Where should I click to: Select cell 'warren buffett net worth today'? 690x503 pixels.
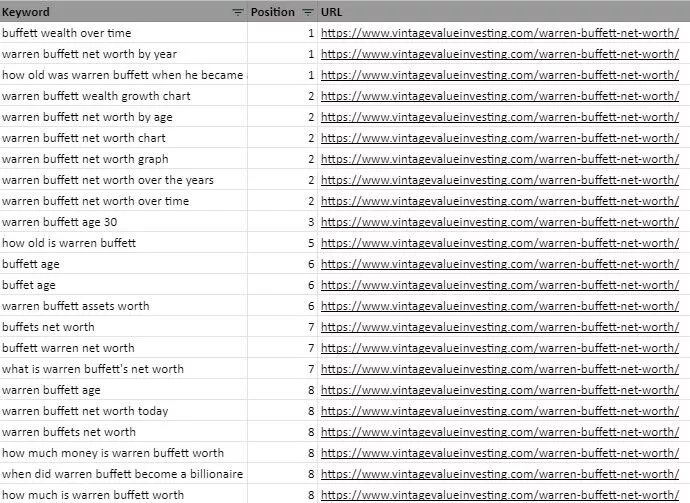[x=124, y=411]
